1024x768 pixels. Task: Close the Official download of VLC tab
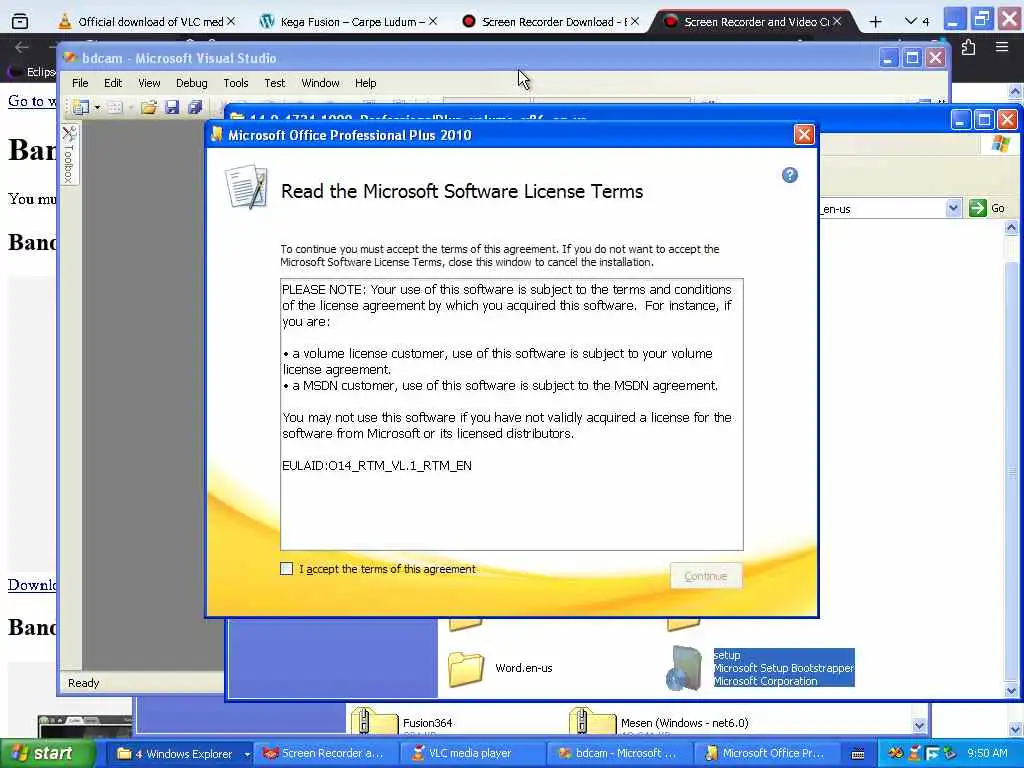tap(231, 22)
